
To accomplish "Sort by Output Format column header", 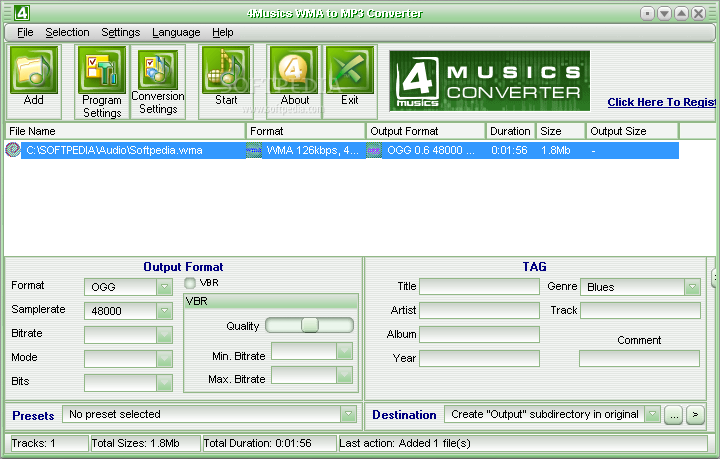I will [x=426, y=131].
